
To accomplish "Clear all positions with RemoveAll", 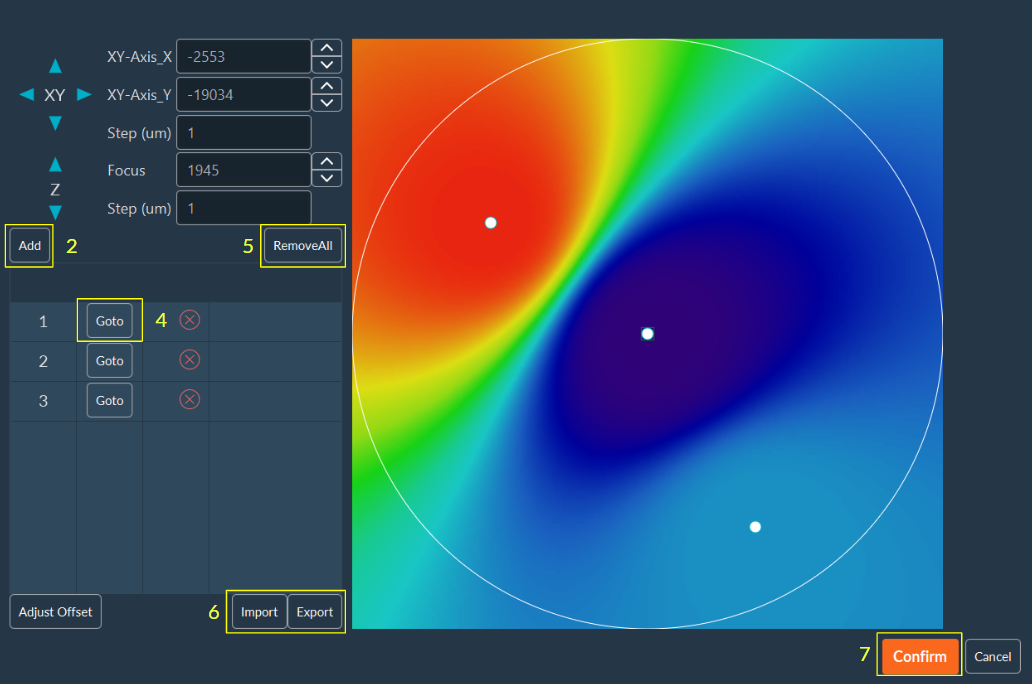I will pos(302,245).
